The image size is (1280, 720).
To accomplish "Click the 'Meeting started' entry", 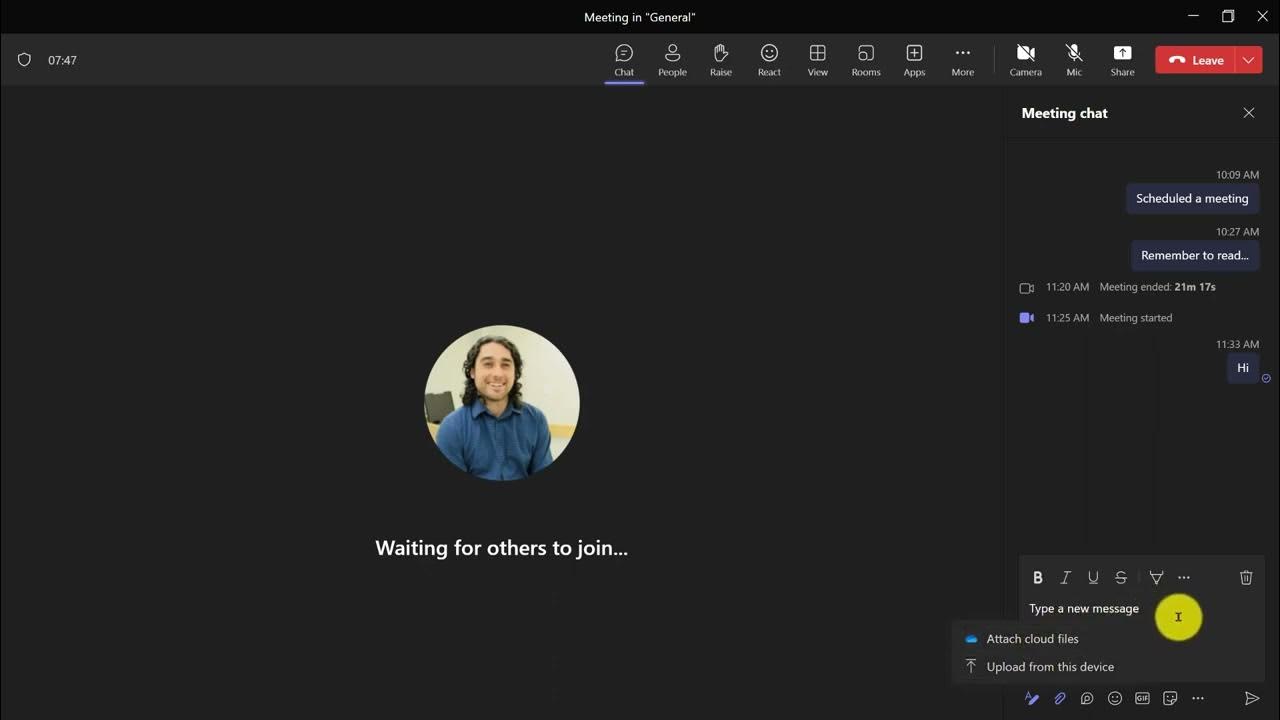I will pos(1136,318).
